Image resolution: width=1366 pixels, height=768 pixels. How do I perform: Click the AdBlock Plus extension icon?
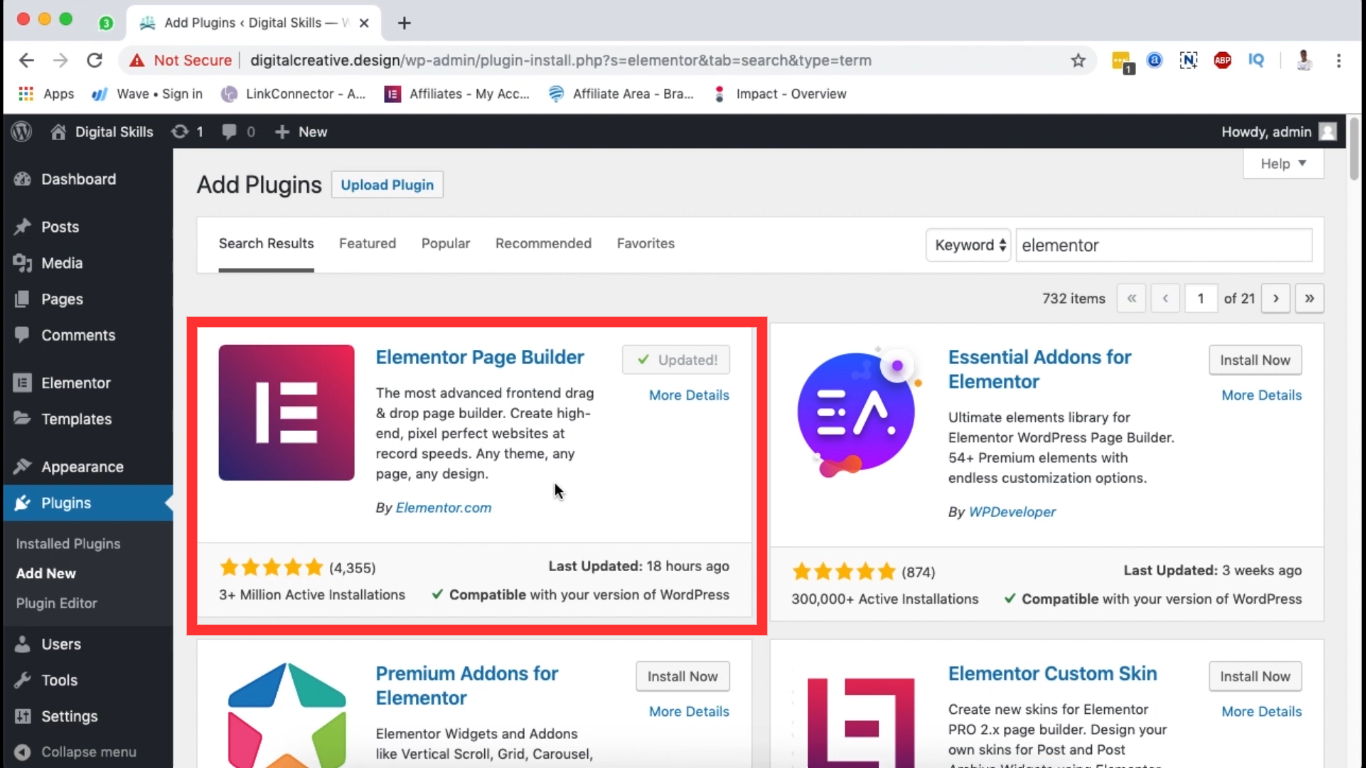coord(1222,60)
